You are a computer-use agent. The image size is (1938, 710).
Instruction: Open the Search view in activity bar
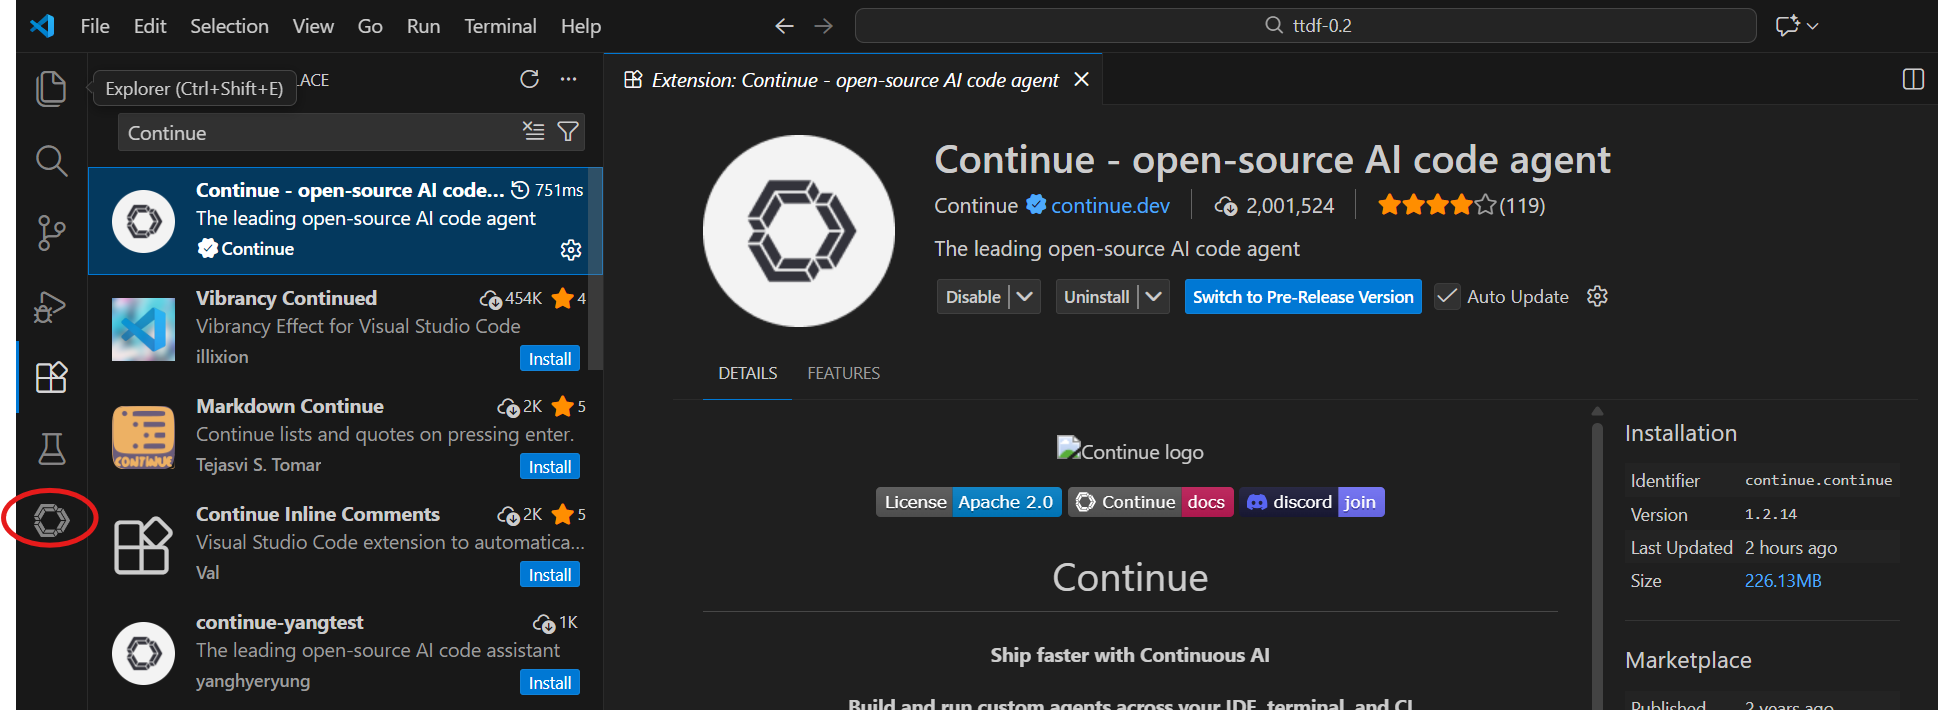tap(51, 161)
